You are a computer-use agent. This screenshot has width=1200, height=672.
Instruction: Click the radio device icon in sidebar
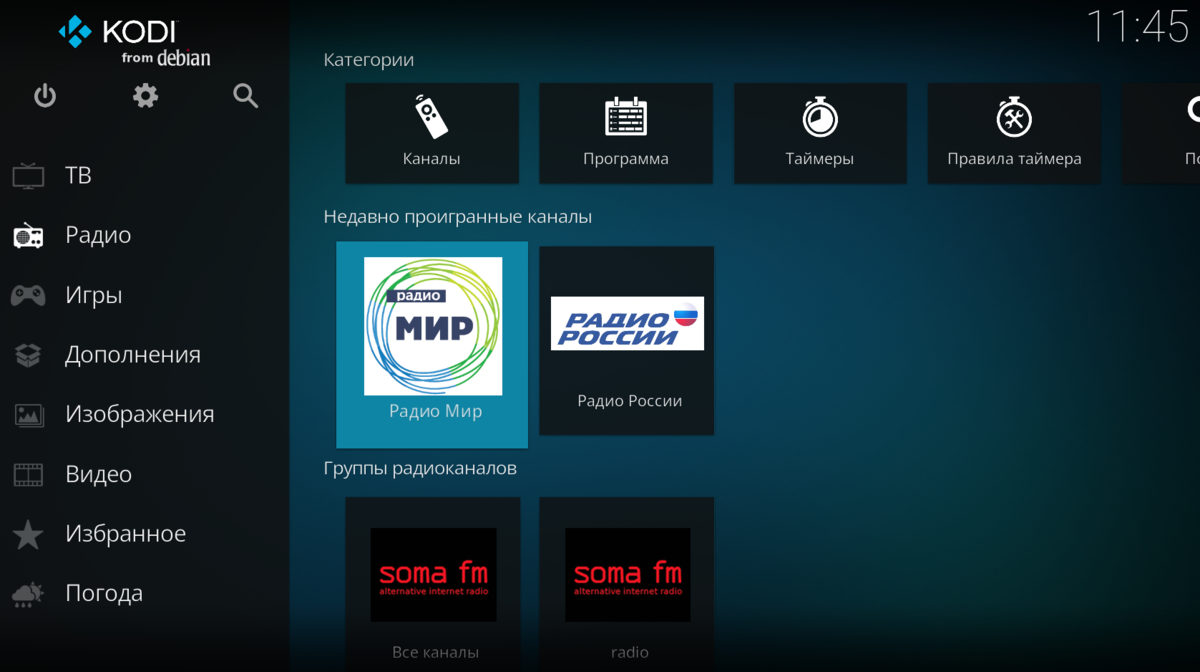[x=28, y=236]
